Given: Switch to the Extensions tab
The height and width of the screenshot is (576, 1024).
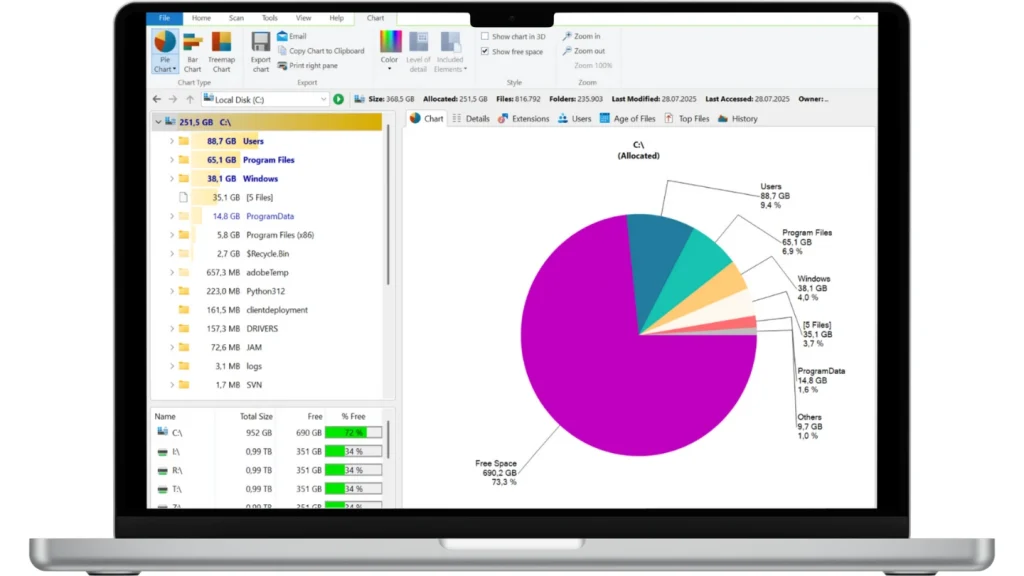Looking at the screenshot, I should point(523,118).
